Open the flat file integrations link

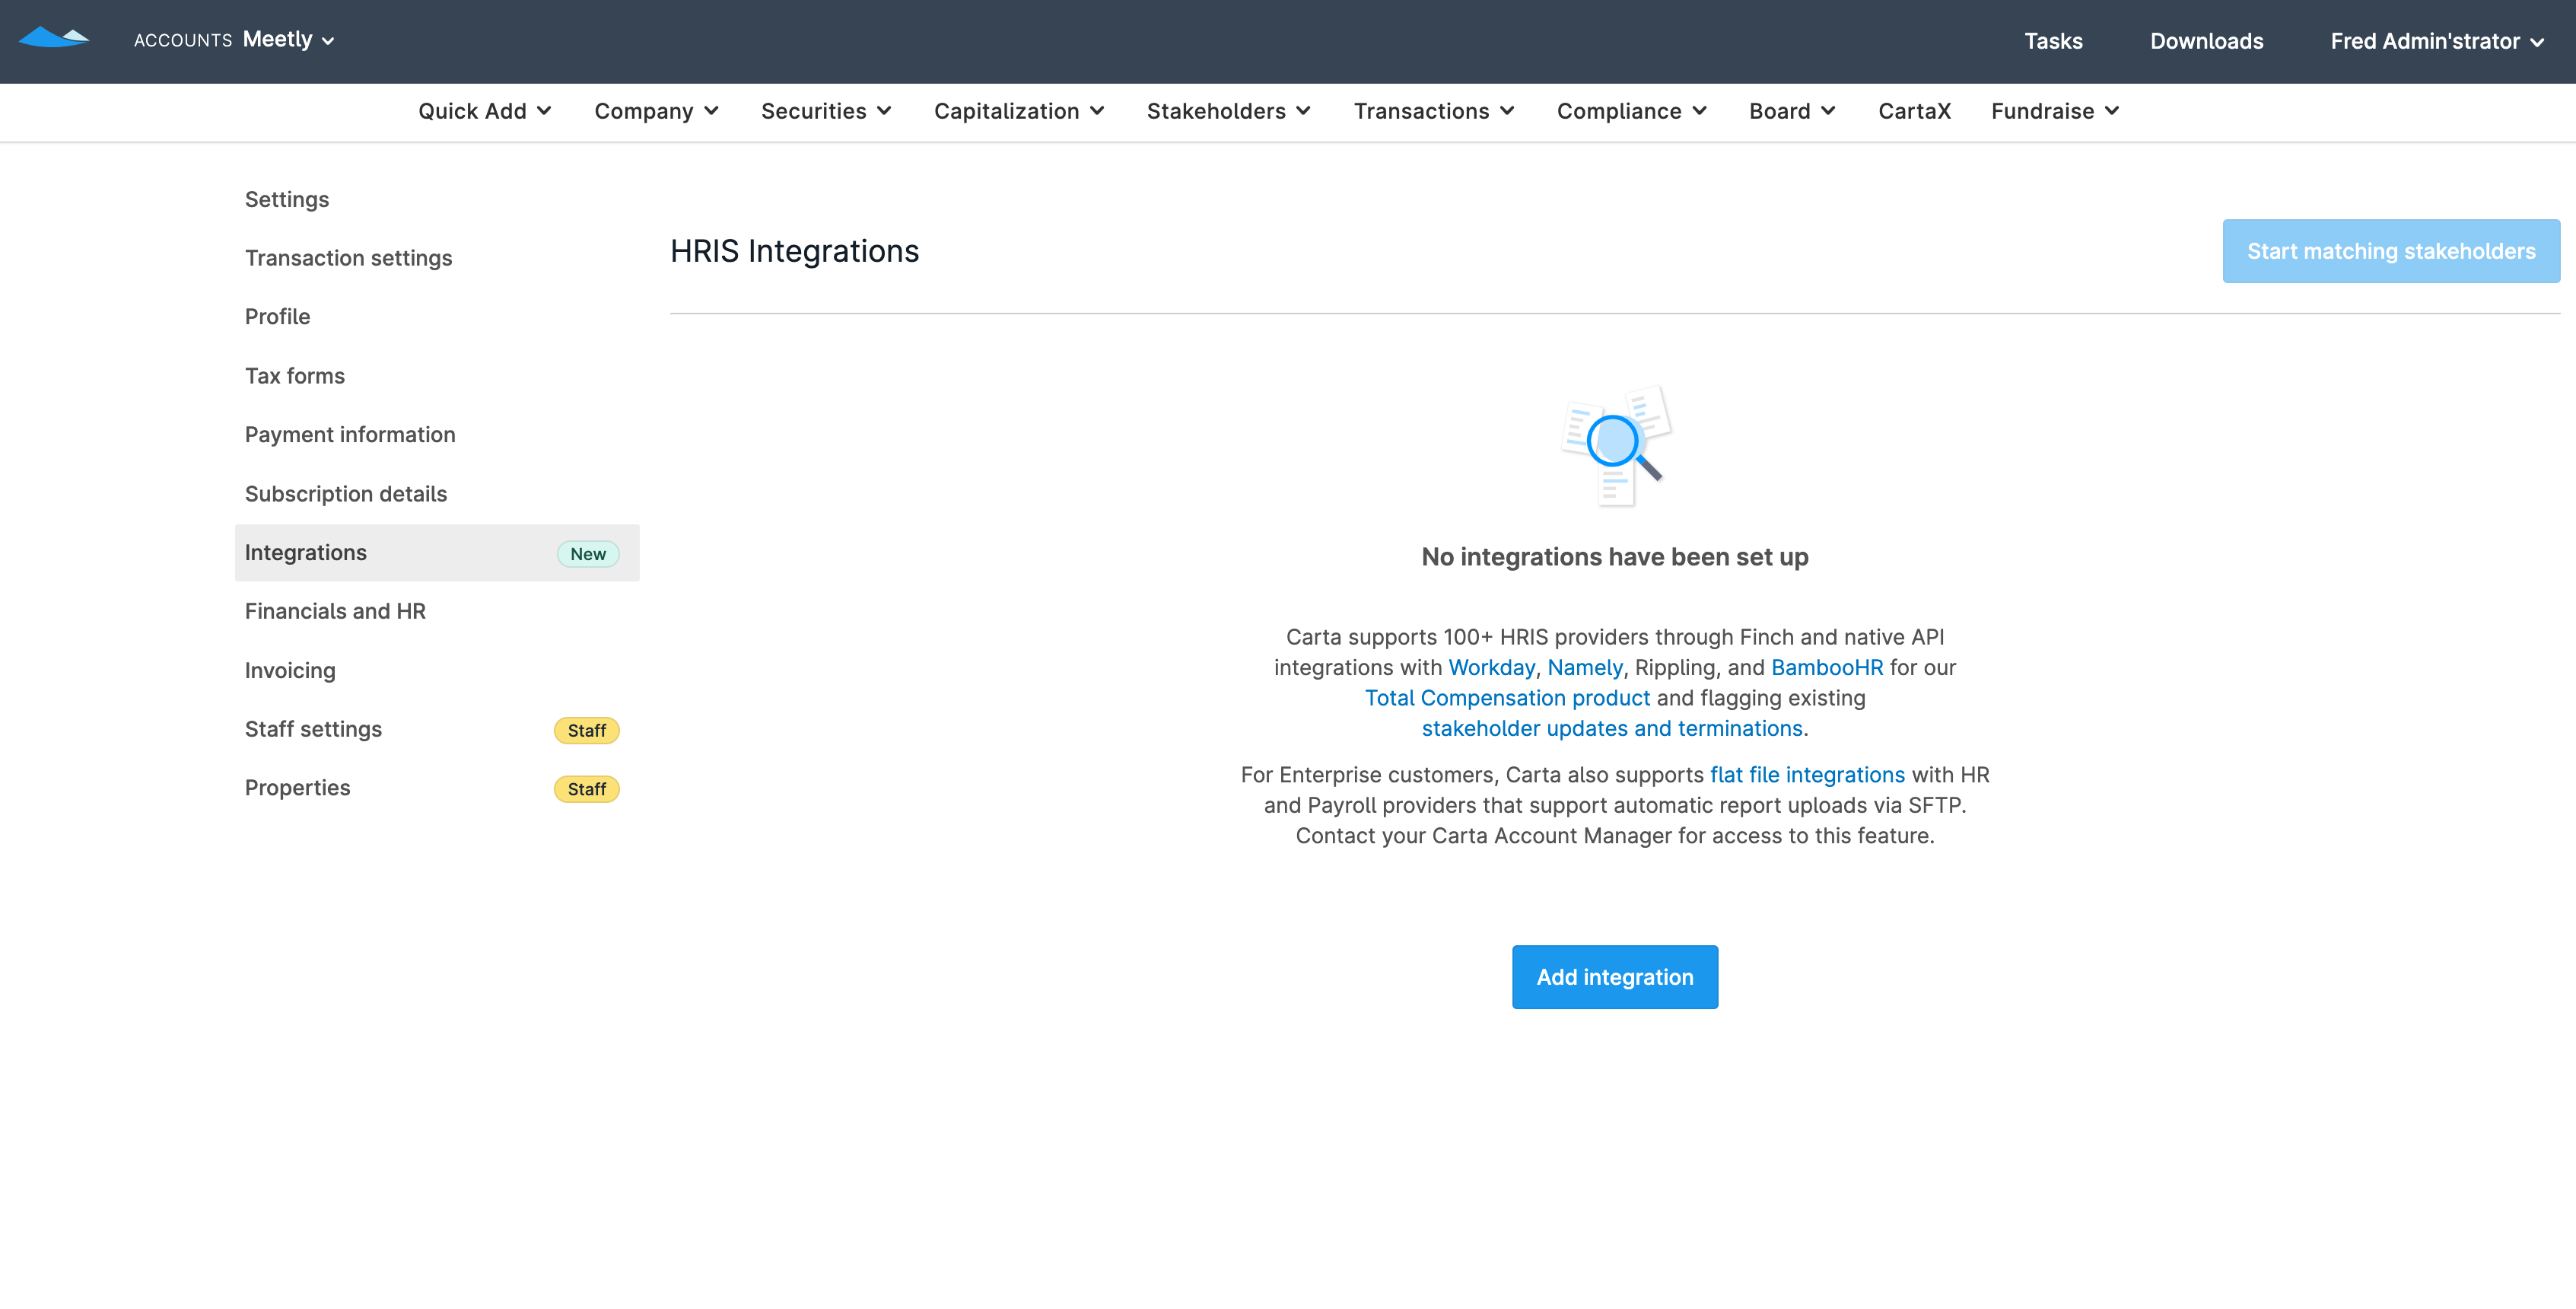1807,775
